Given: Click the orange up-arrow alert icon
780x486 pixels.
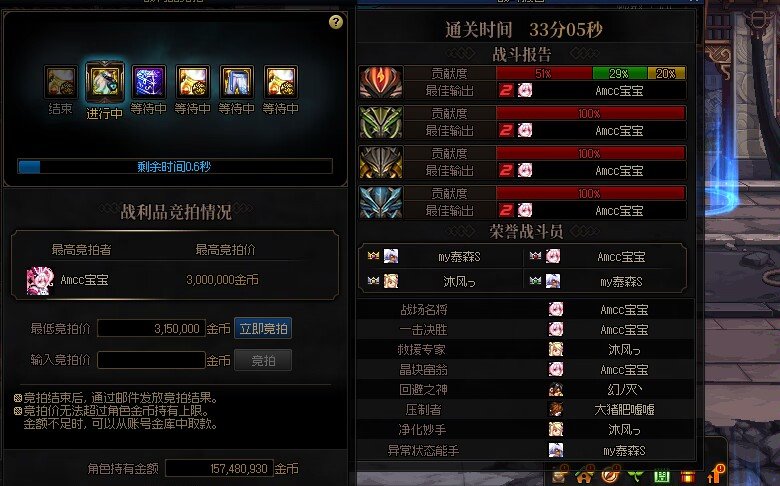Looking at the screenshot, I should point(713,475).
